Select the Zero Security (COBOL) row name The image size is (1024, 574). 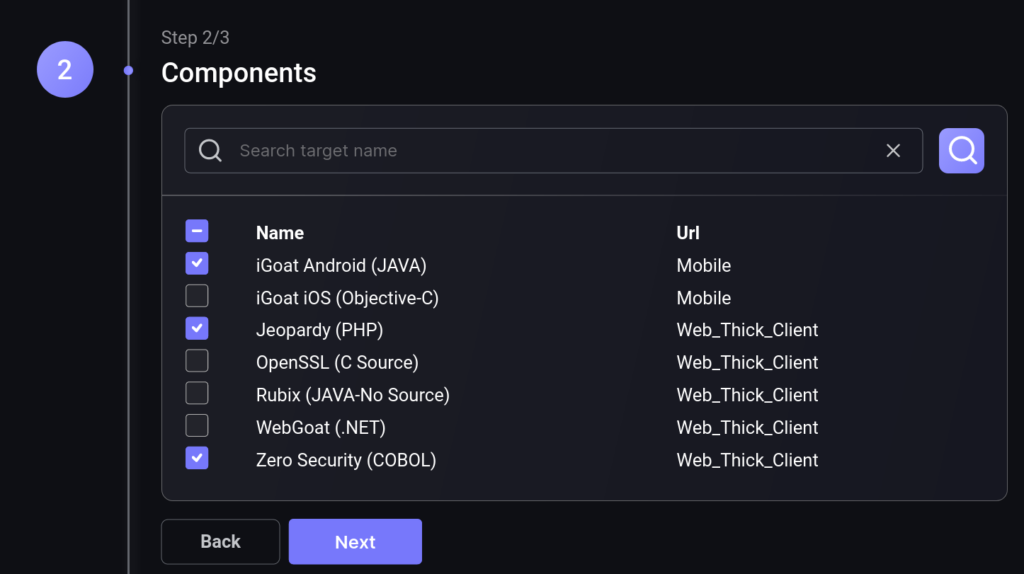[346, 460]
